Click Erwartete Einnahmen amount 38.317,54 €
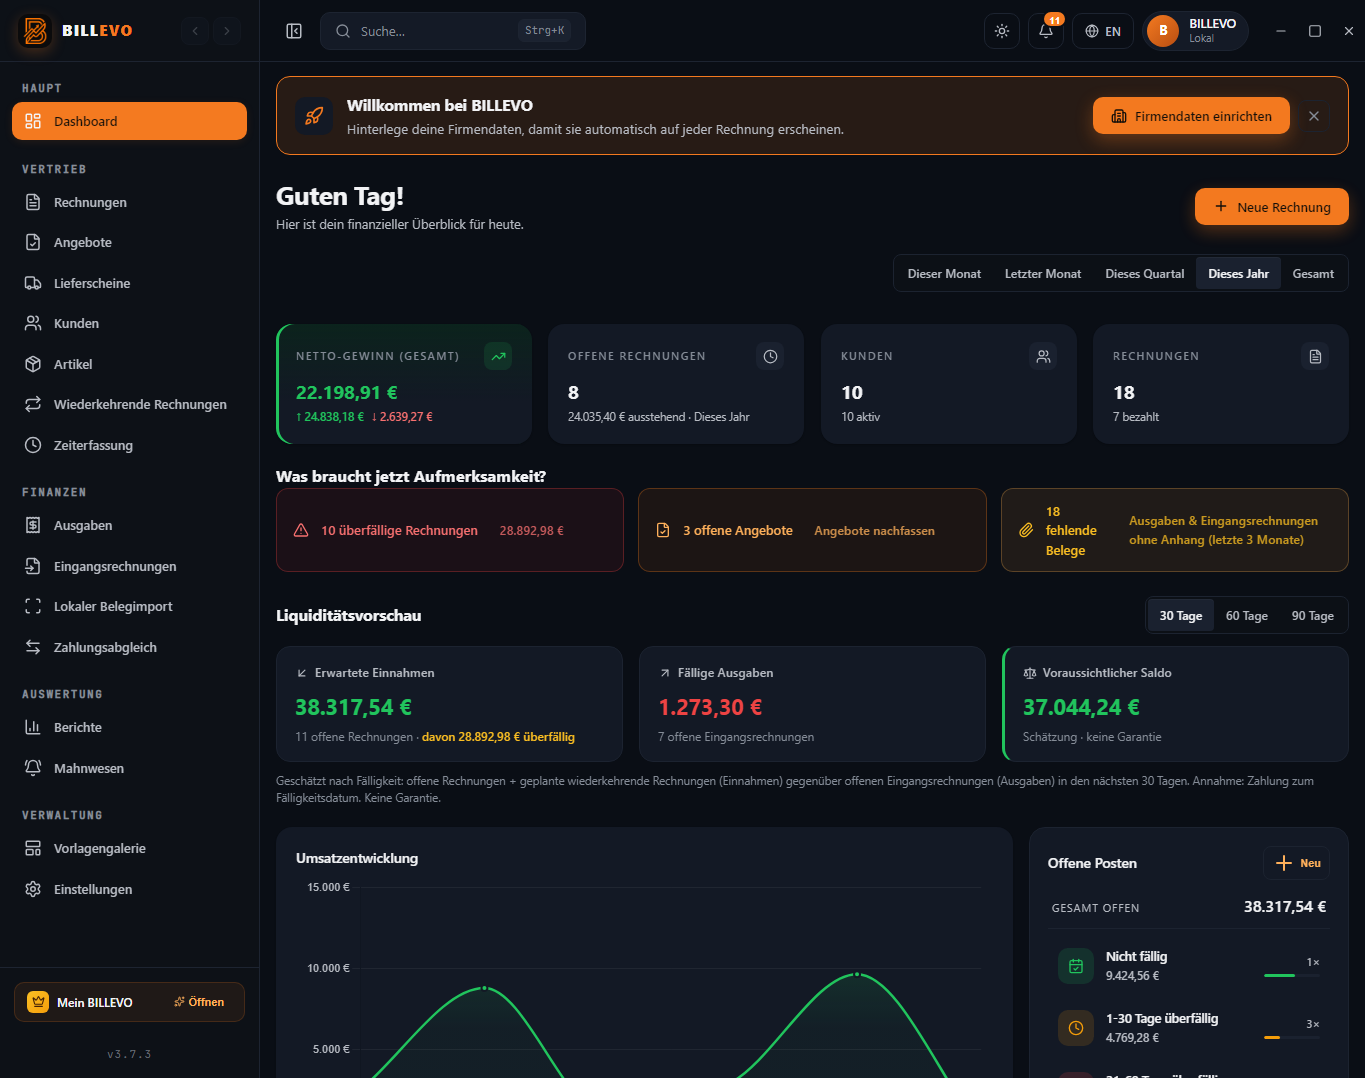 353,707
